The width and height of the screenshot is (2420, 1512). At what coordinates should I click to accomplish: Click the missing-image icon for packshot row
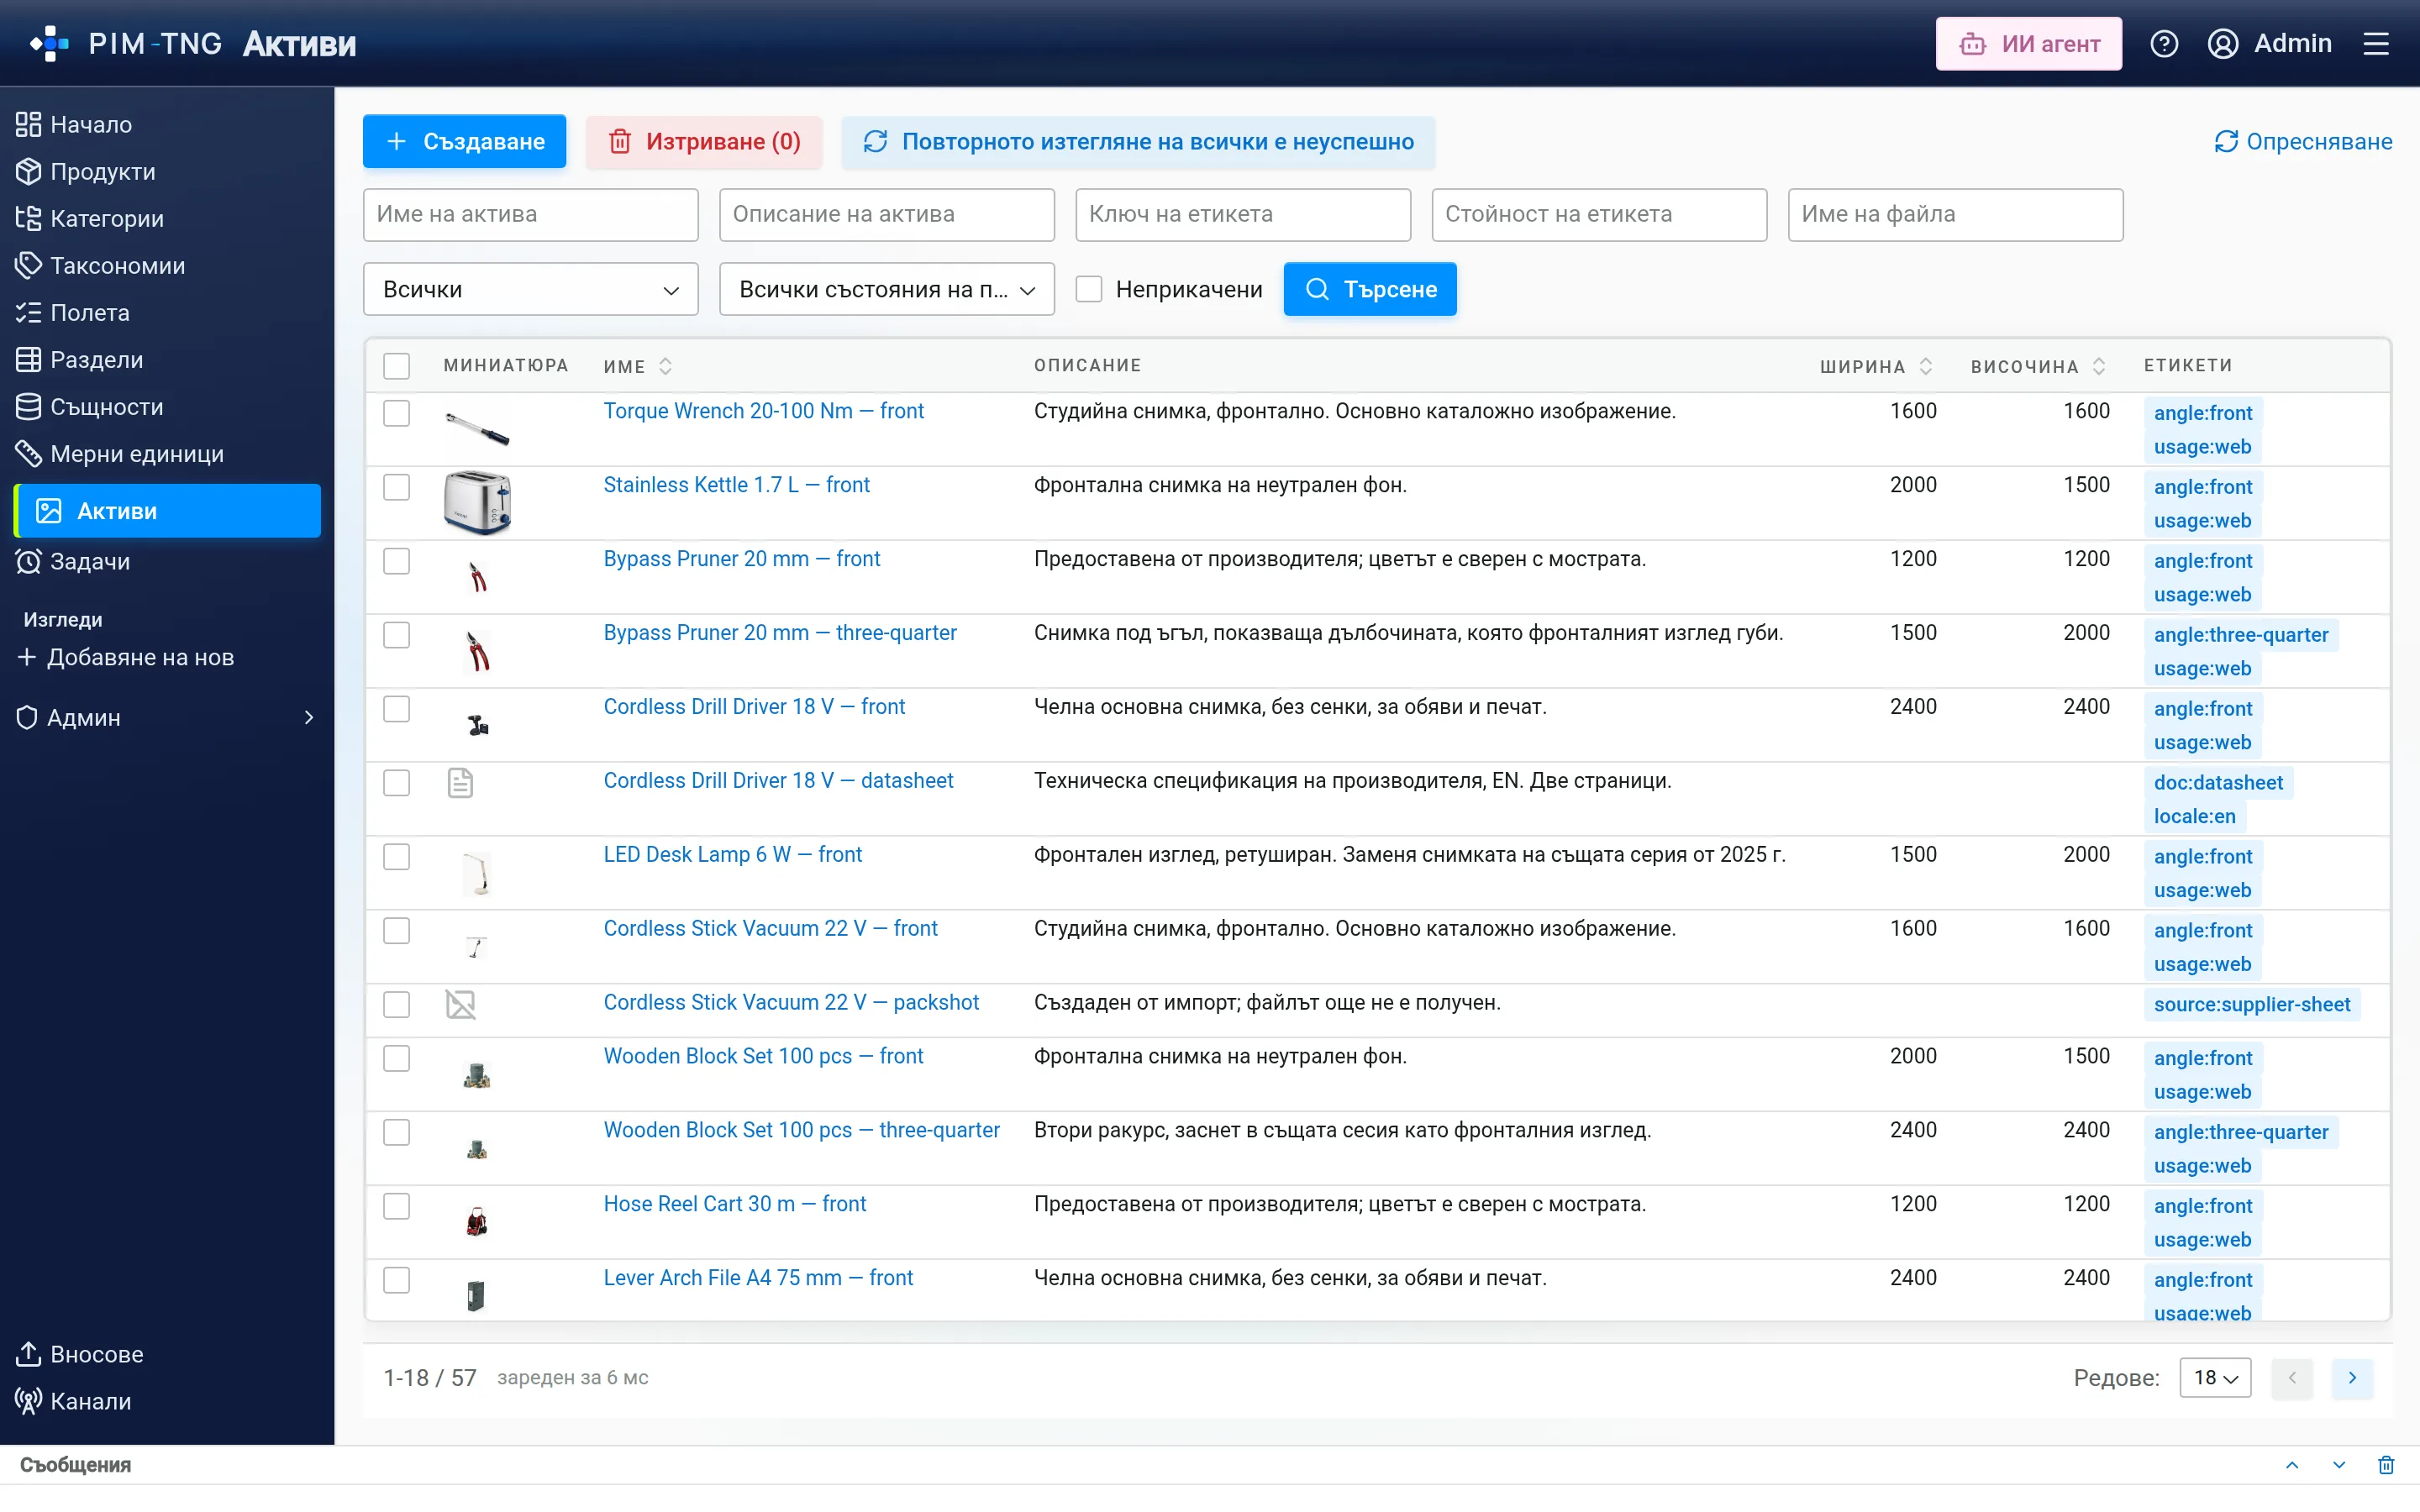(x=460, y=1004)
